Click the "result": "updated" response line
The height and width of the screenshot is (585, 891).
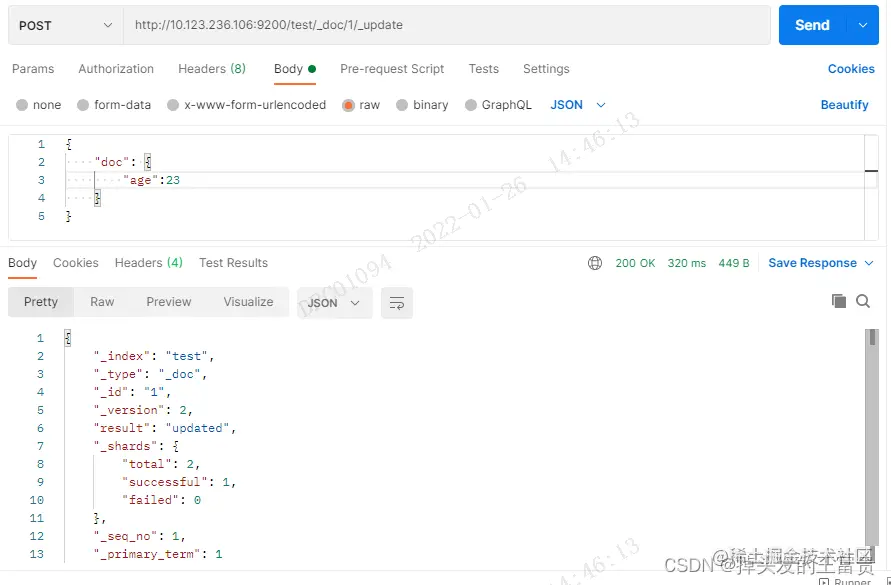(x=165, y=428)
